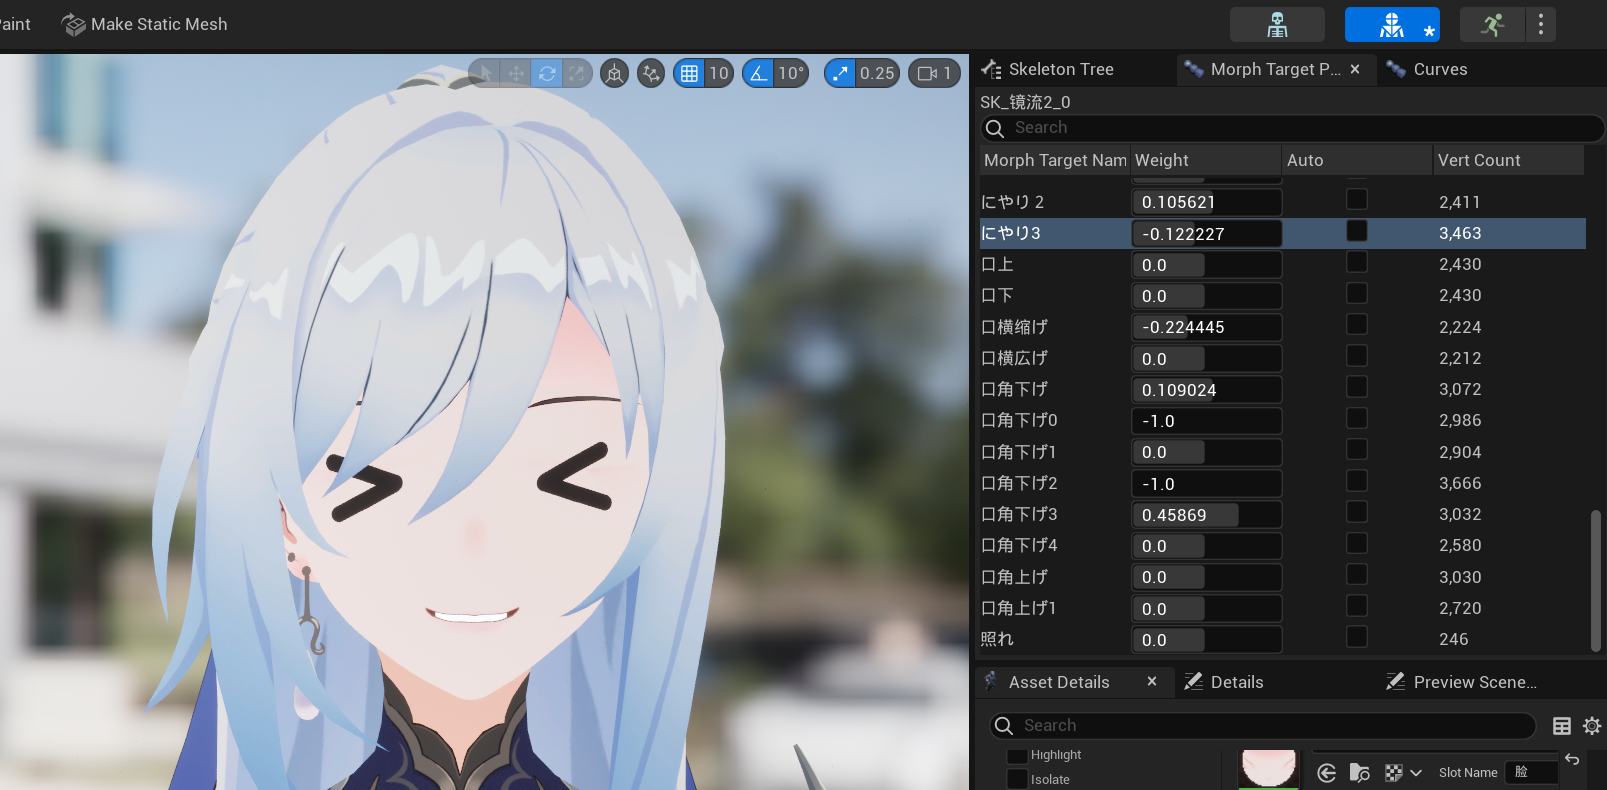Click the morph target list scrollbar
Image resolution: width=1607 pixels, height=790 pixels.
pyautogui.click(x=1595, y=580)
